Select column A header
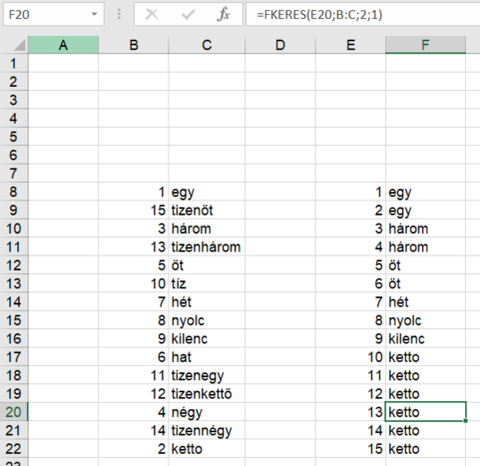480x466 pixels. click(x=63, y=45)
